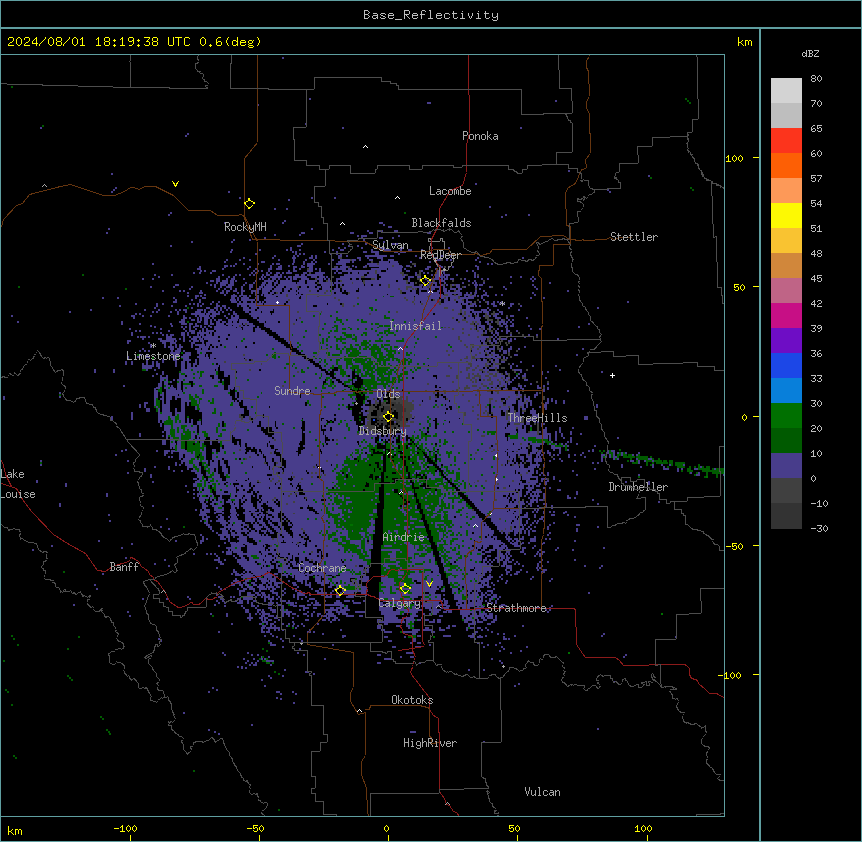Select the Innisfail label

pos(416,326)
